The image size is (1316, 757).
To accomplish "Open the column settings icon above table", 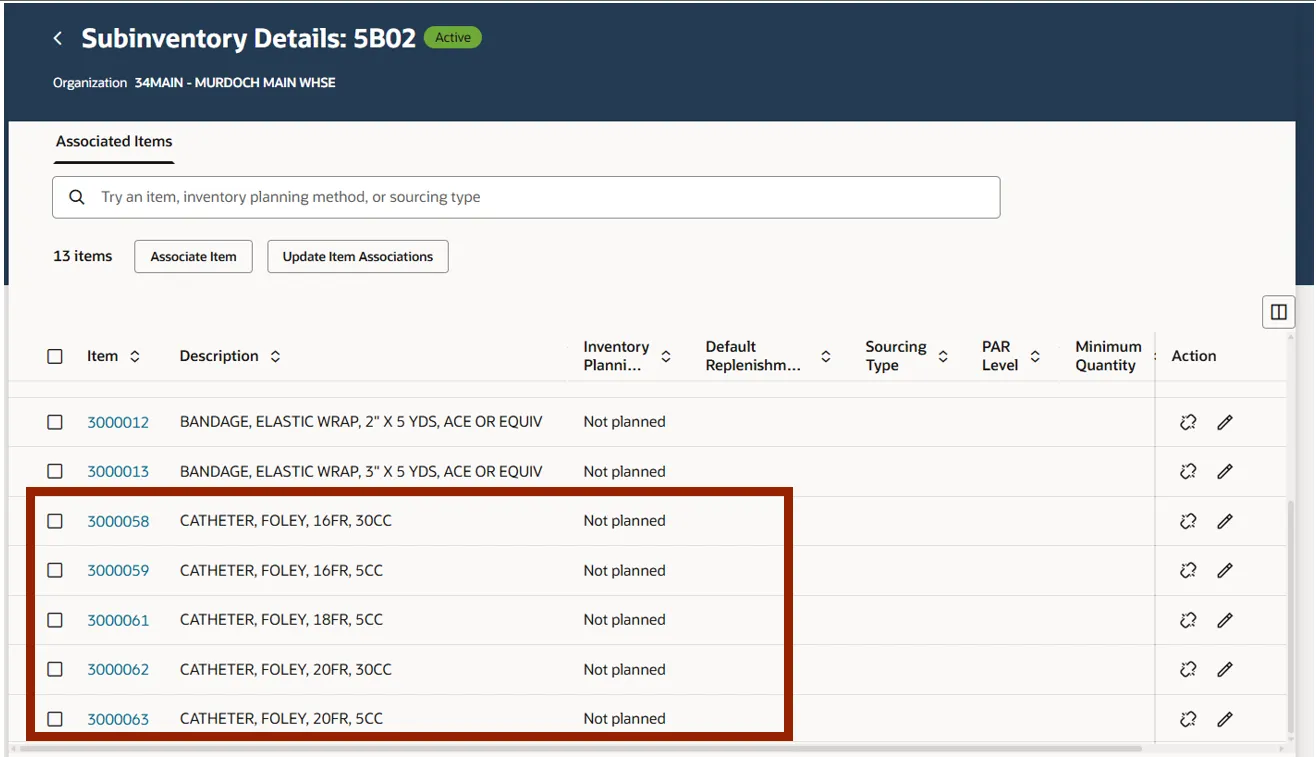I will 1278,312.
